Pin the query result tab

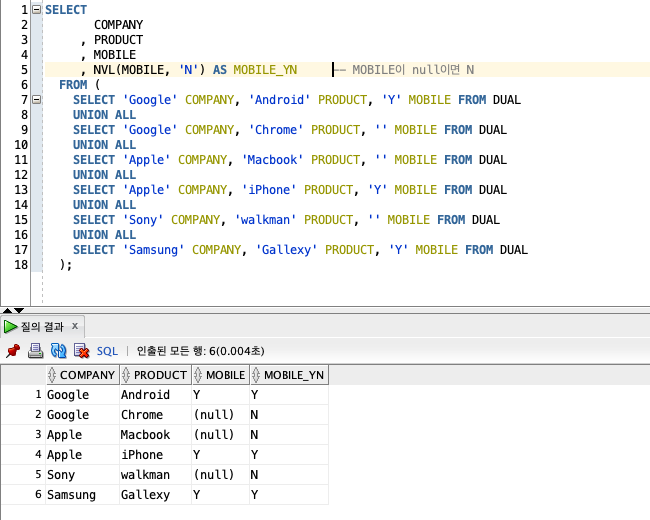pyautogui.click(x=13, y=351)
